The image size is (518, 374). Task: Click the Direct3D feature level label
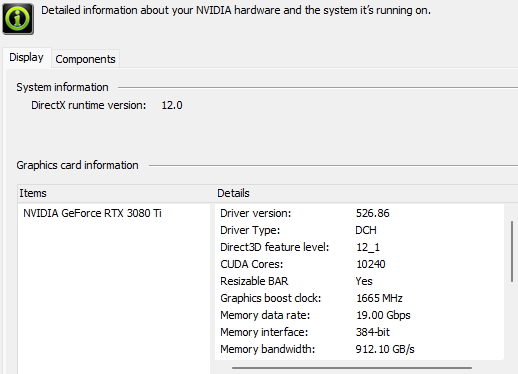click(274, 247)
